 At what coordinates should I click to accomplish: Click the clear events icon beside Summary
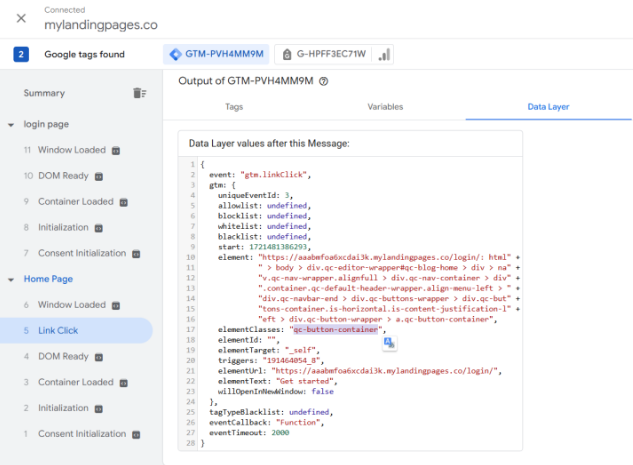(140, 93)
